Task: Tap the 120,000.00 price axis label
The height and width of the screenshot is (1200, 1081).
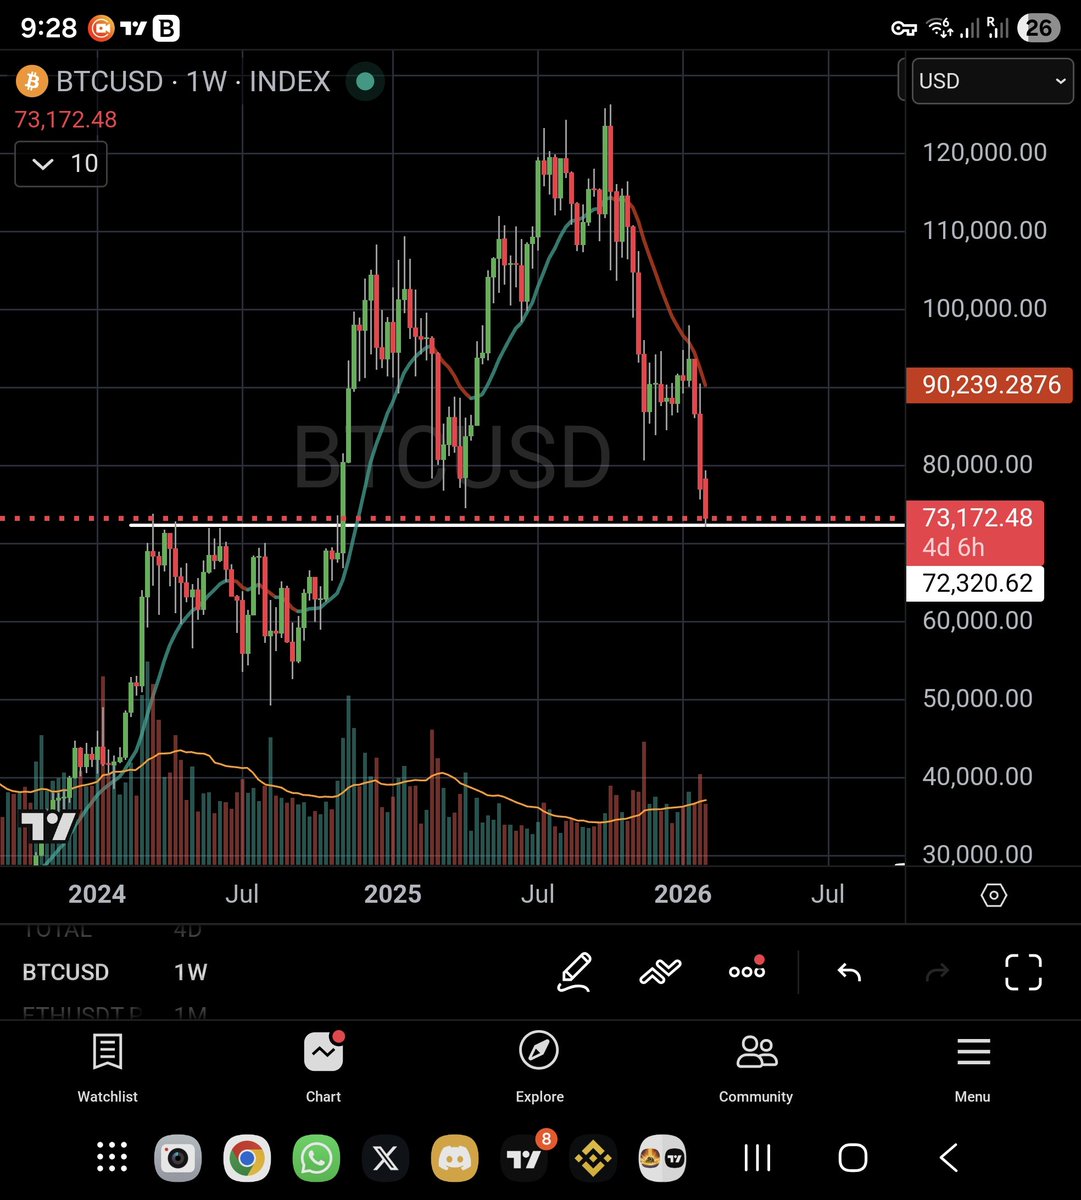Action: 984,153
